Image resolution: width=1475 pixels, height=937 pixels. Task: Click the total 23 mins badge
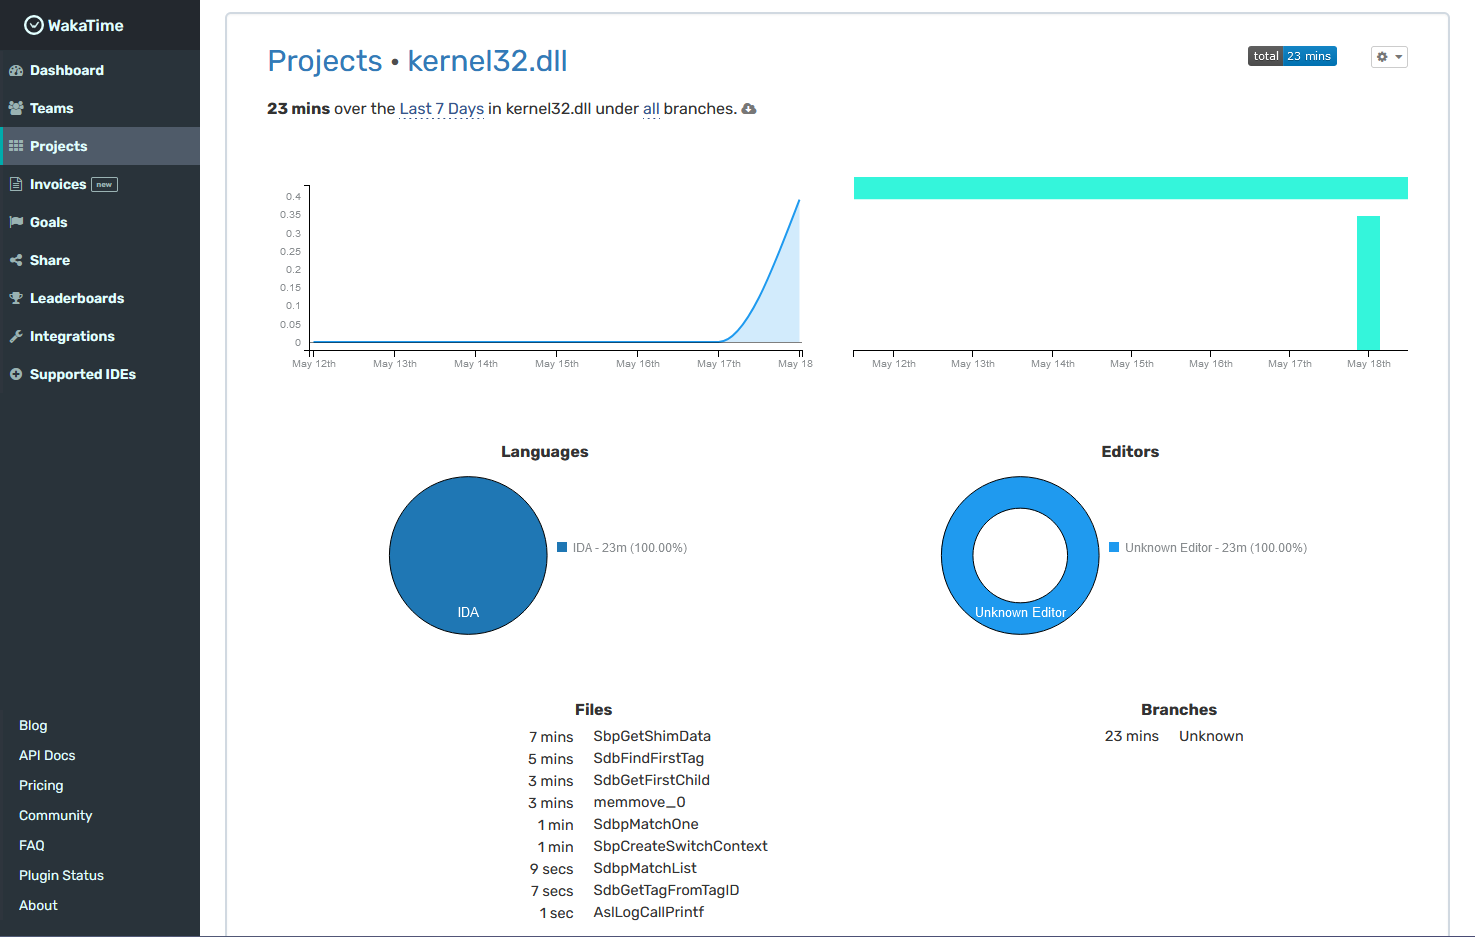1292,56
